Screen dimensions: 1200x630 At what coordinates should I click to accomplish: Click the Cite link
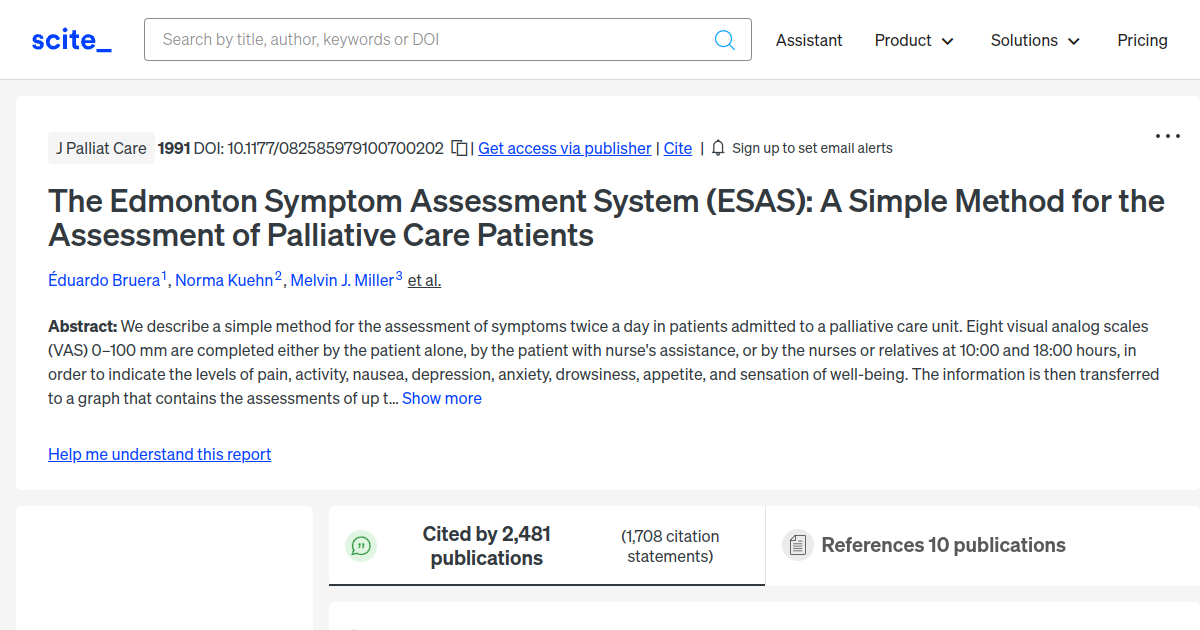[x=677, y=148]
